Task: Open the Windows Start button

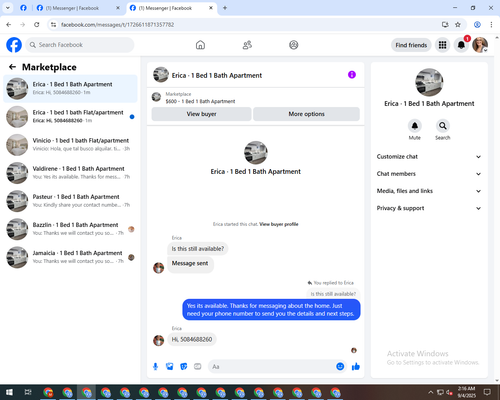Action: [9, 392]
